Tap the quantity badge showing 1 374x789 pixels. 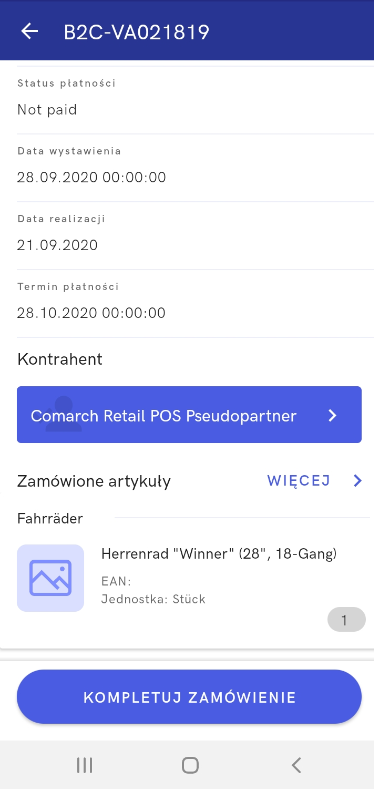(x=346, y=619)
